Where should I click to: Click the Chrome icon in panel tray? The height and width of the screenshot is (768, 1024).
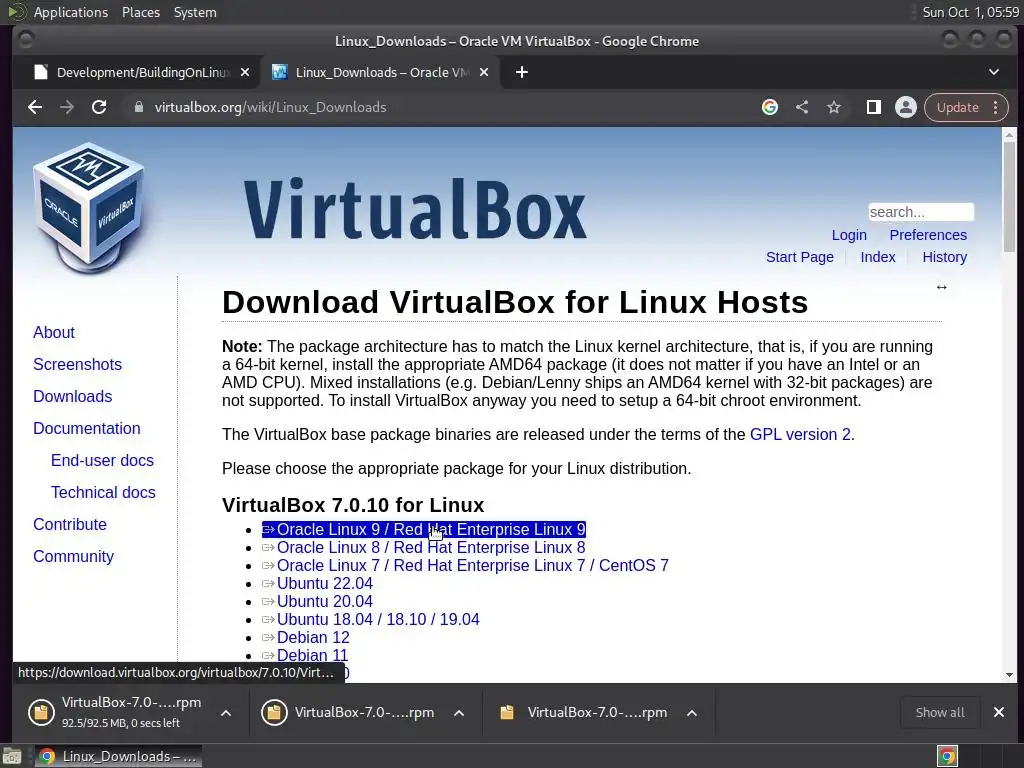coord(948,757)
